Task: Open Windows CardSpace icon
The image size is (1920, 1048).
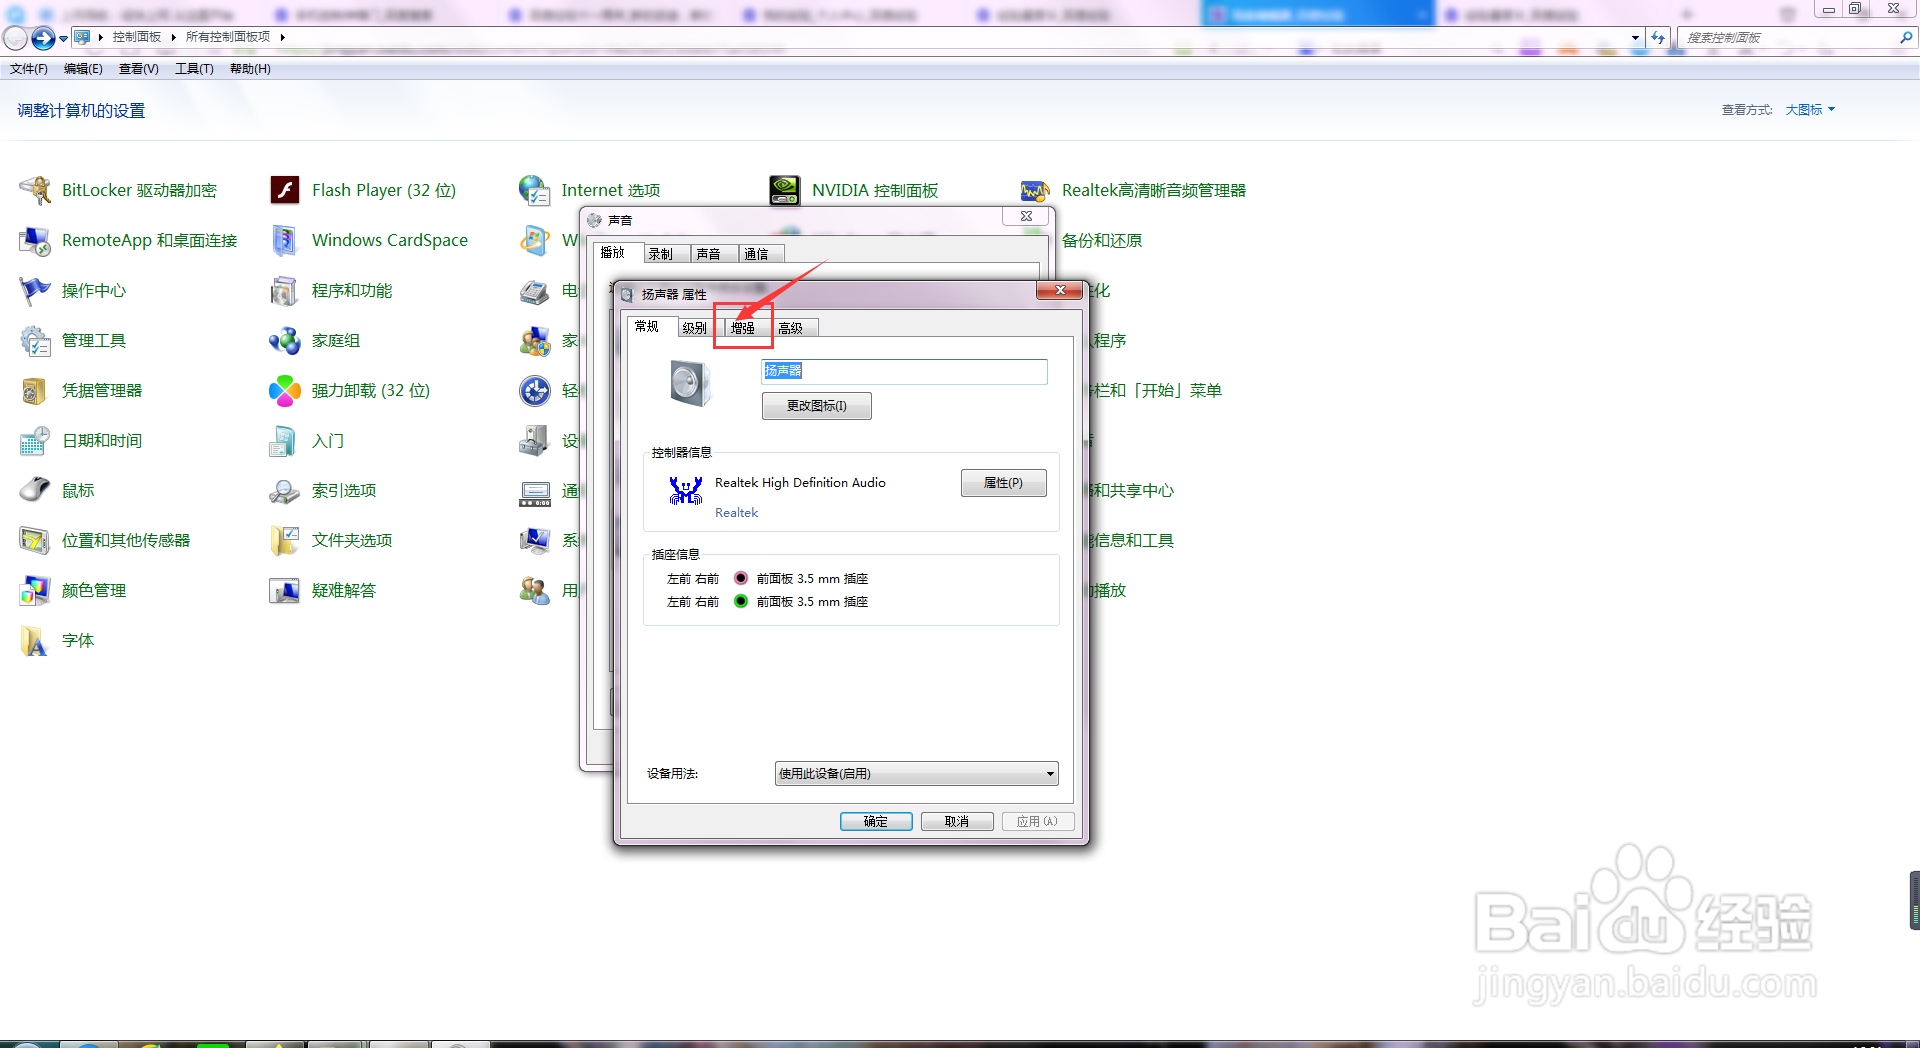Action: click(x=285, y=240)
